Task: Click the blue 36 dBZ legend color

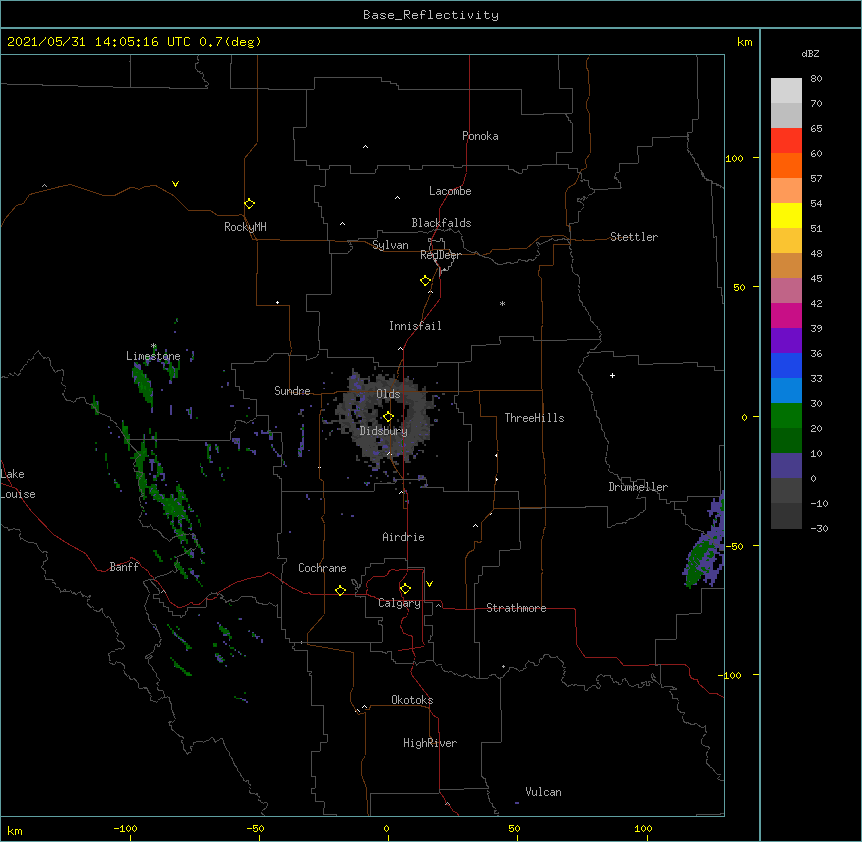Action: [786, 365]
